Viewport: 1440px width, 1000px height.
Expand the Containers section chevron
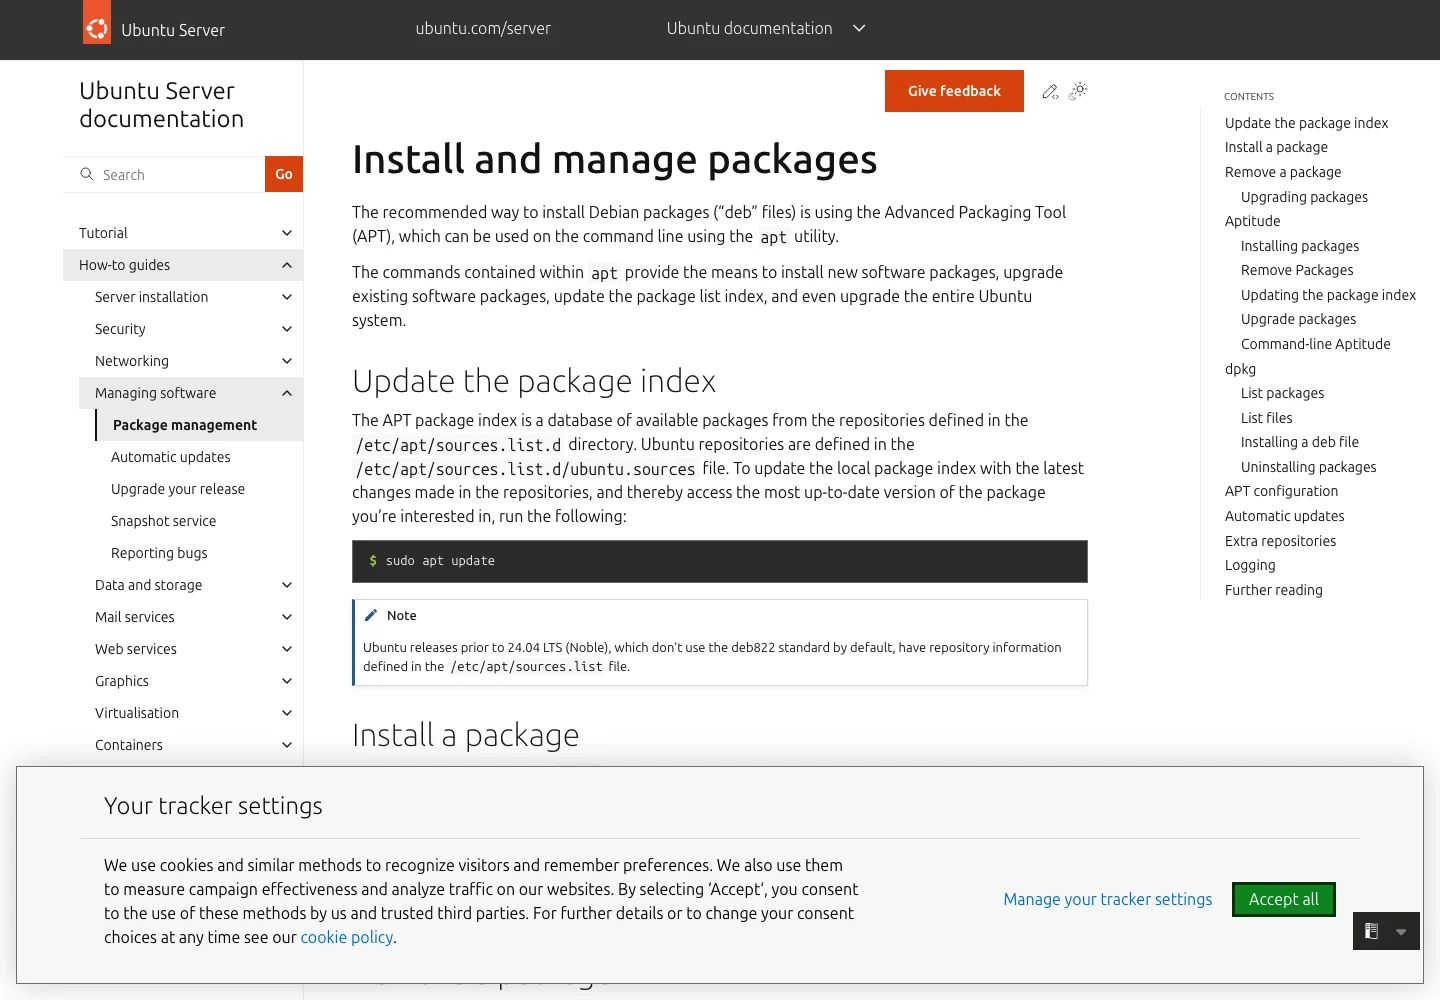287,745
